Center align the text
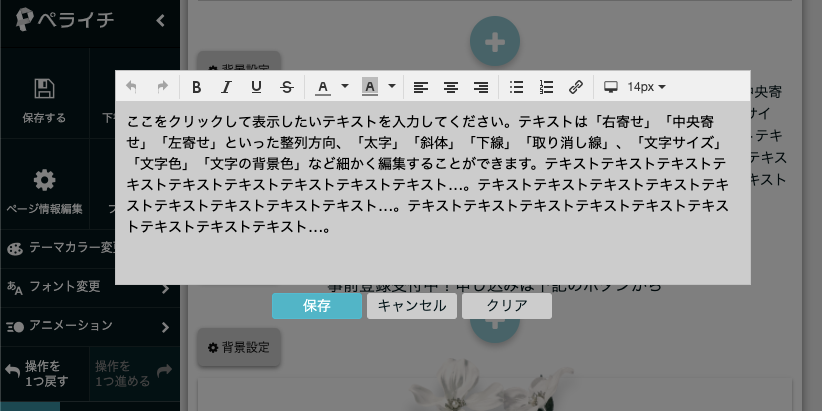This screenshot has width=822, height=411. click(x=451, y=87)
